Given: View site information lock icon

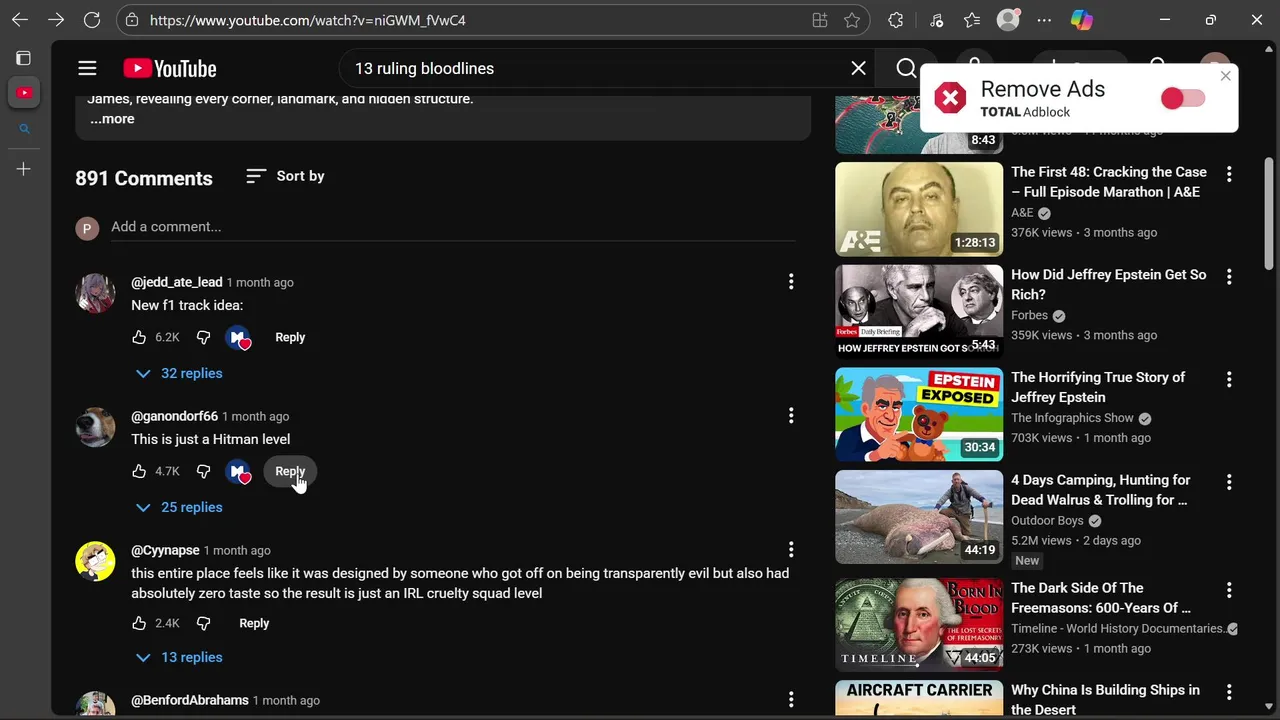Looking at the screenshot, I should tap(132, 20).
